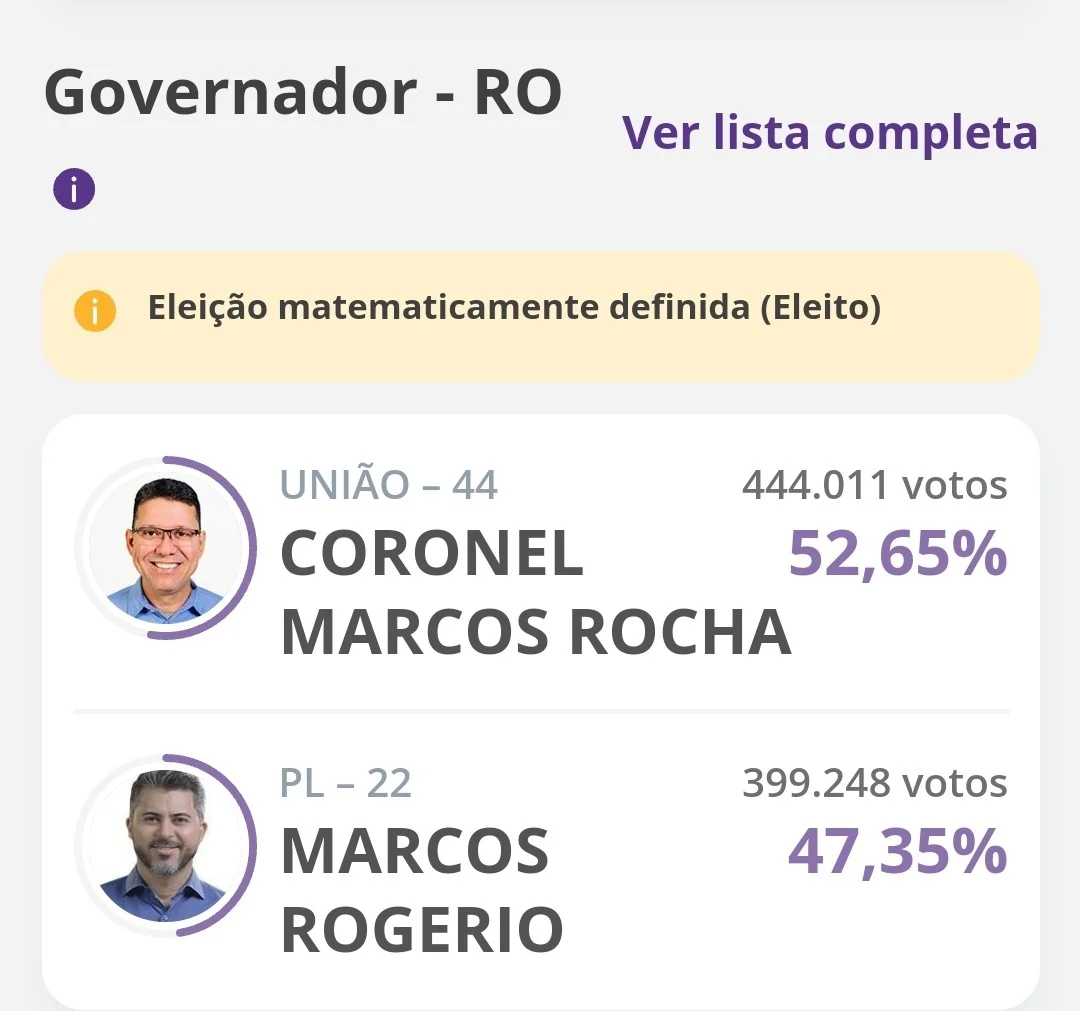Click Marcos Rogerio's photo

165,846
